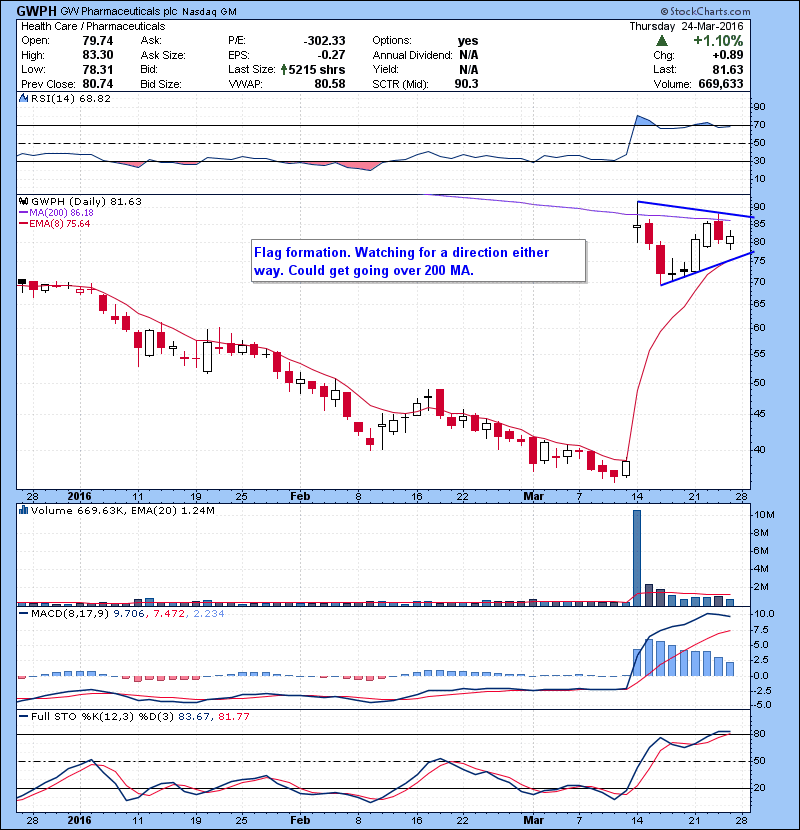Click the RSI(14) 68.82 label
The height and width of the screenshot is (830, 800).
click(x=71, y=98)
